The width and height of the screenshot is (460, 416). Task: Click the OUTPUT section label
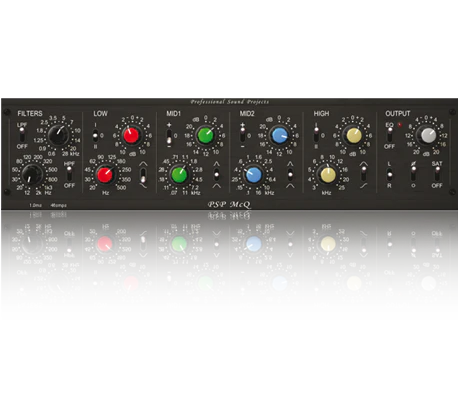[x=398, y=114]
